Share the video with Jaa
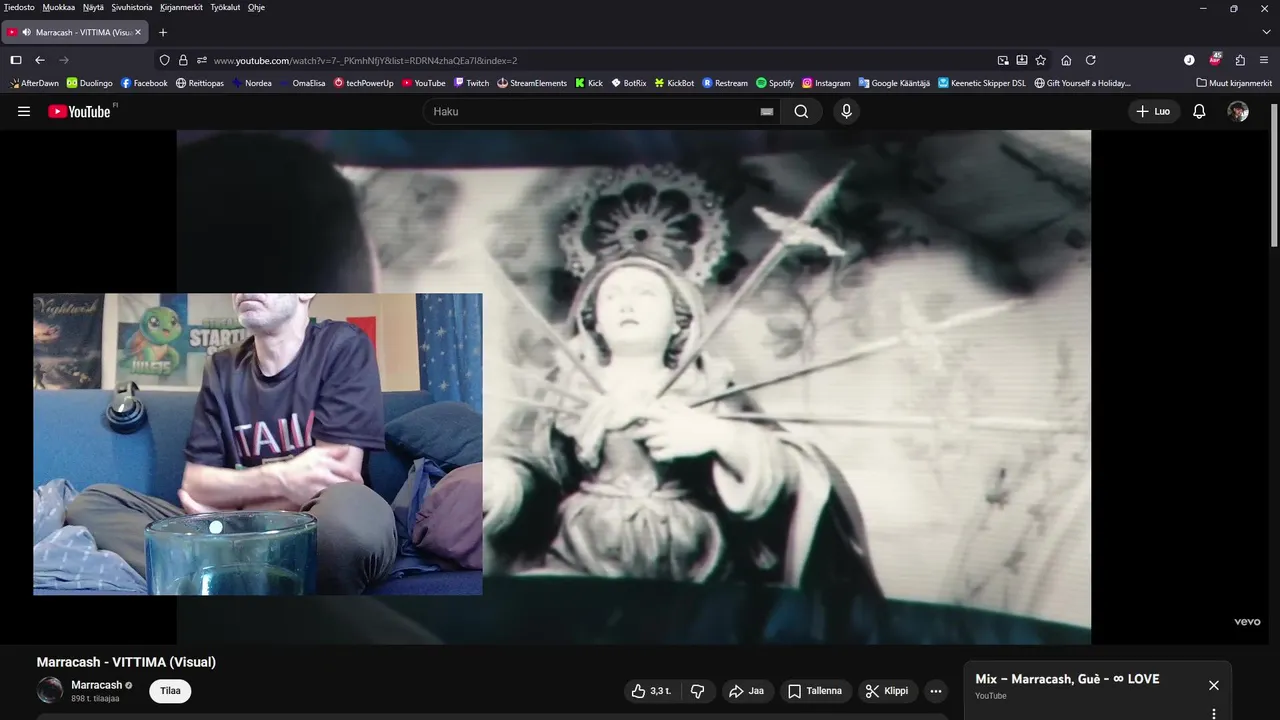 [x=747, y=691]
